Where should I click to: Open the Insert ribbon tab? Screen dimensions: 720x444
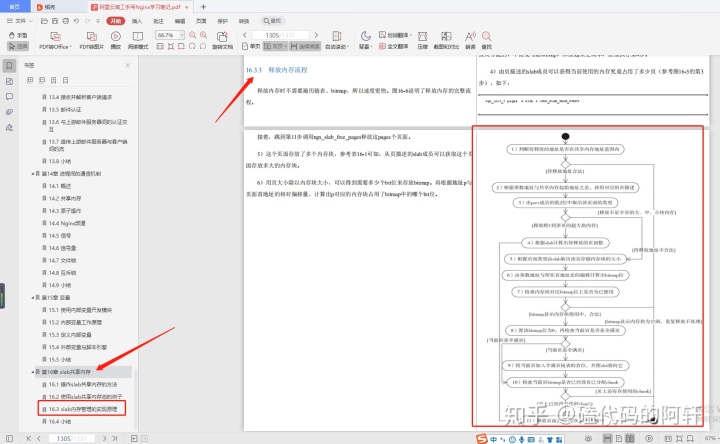tap(137, 21)
